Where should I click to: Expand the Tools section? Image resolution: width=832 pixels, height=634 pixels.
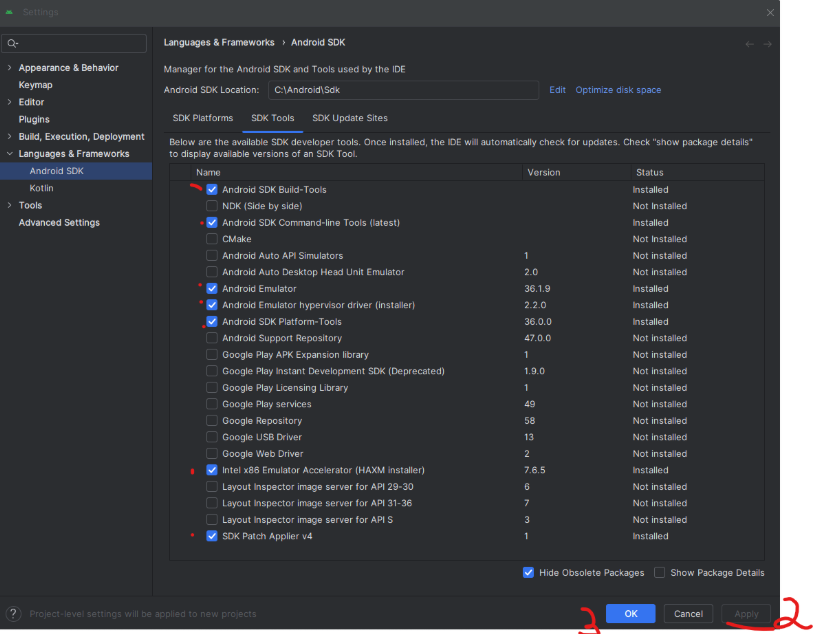(x=9, y=205)
